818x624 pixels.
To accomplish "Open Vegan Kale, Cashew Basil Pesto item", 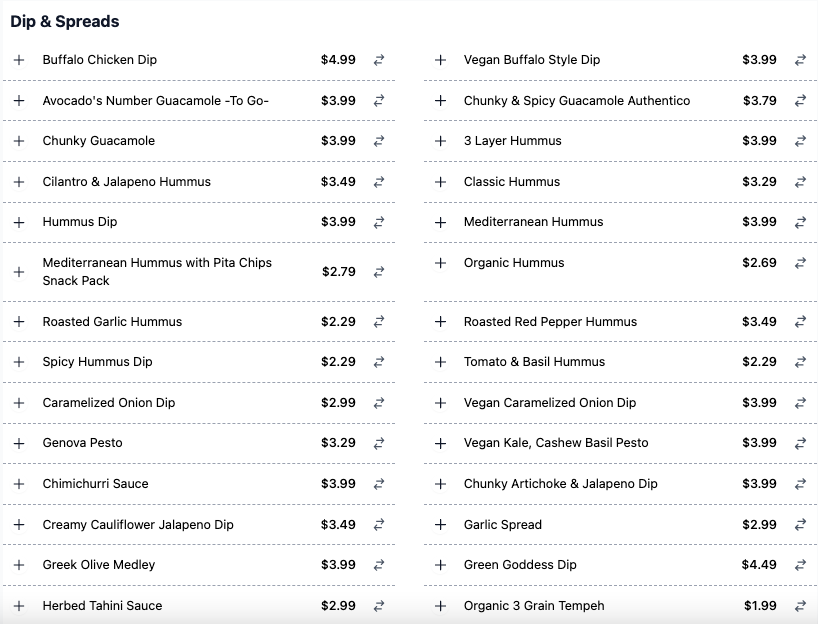I will (556, 443).
